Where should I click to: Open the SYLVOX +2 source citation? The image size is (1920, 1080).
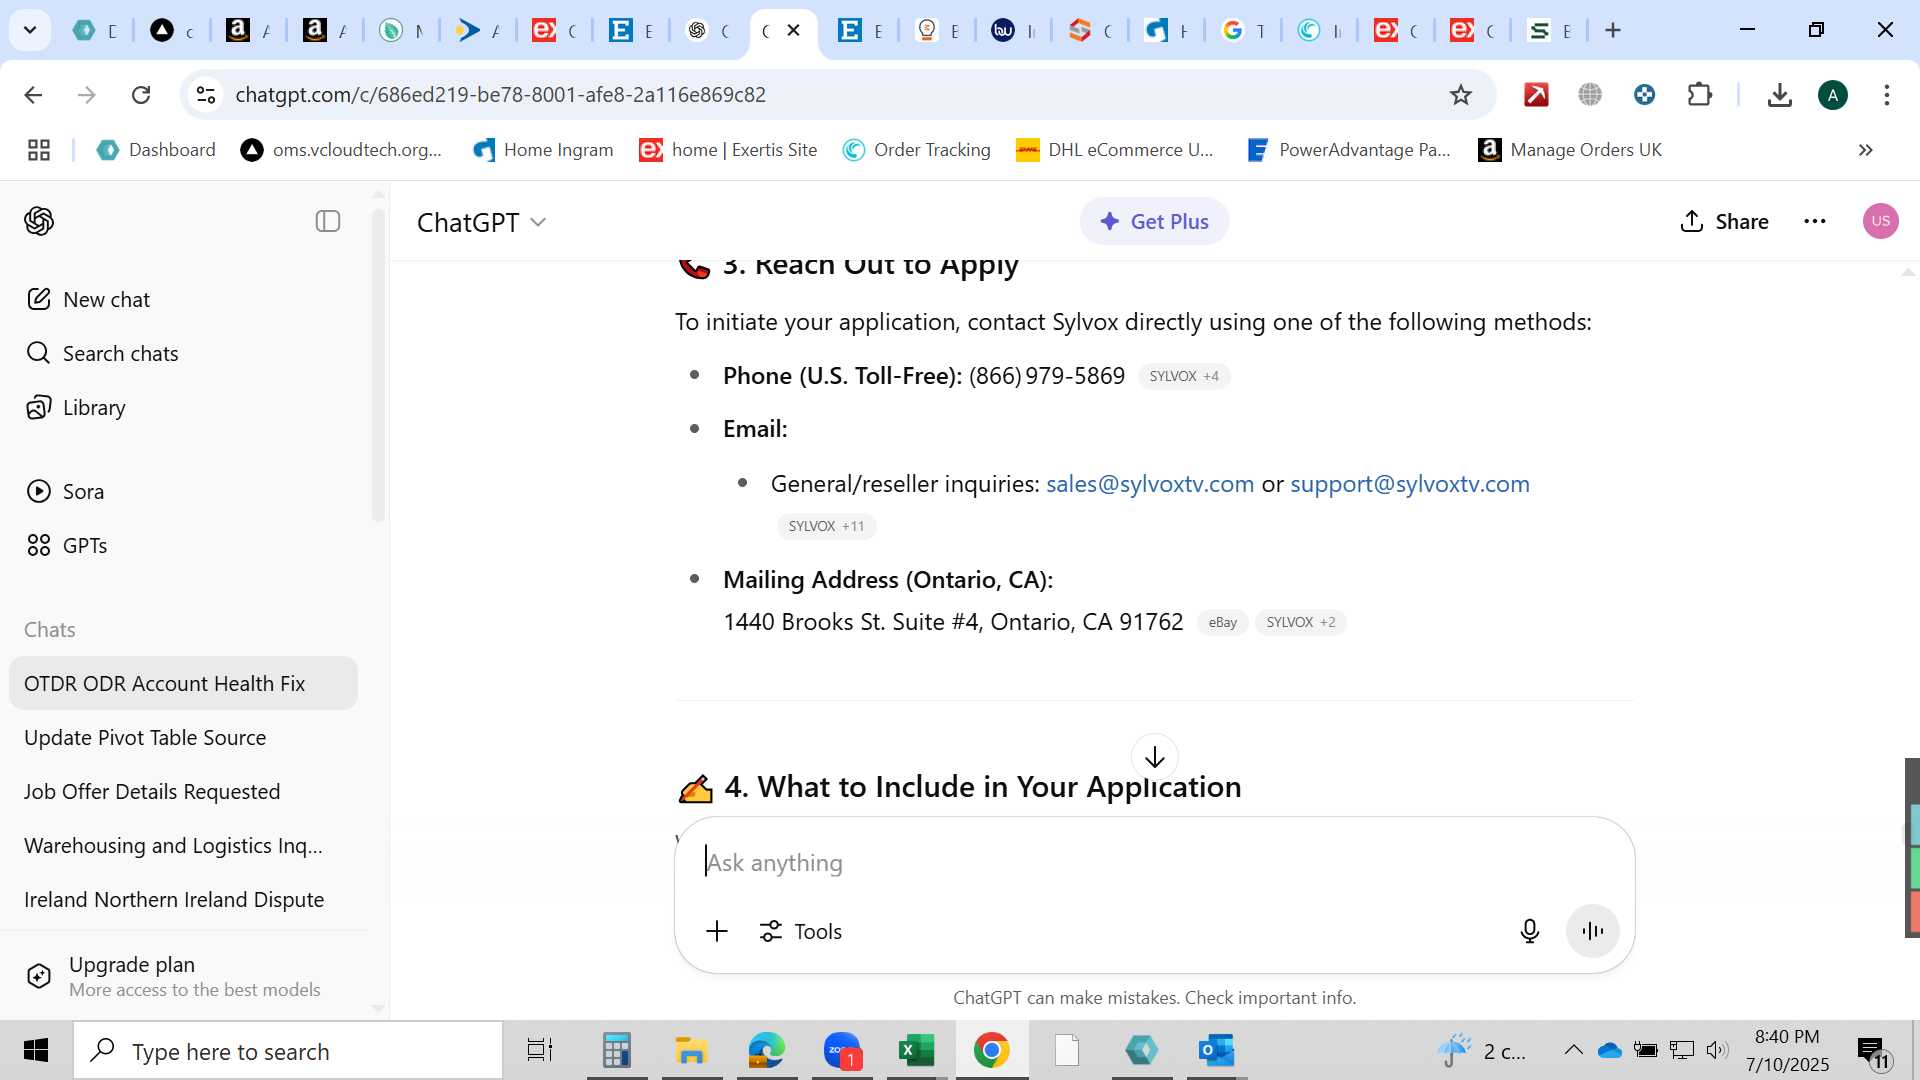point(1300,622)
